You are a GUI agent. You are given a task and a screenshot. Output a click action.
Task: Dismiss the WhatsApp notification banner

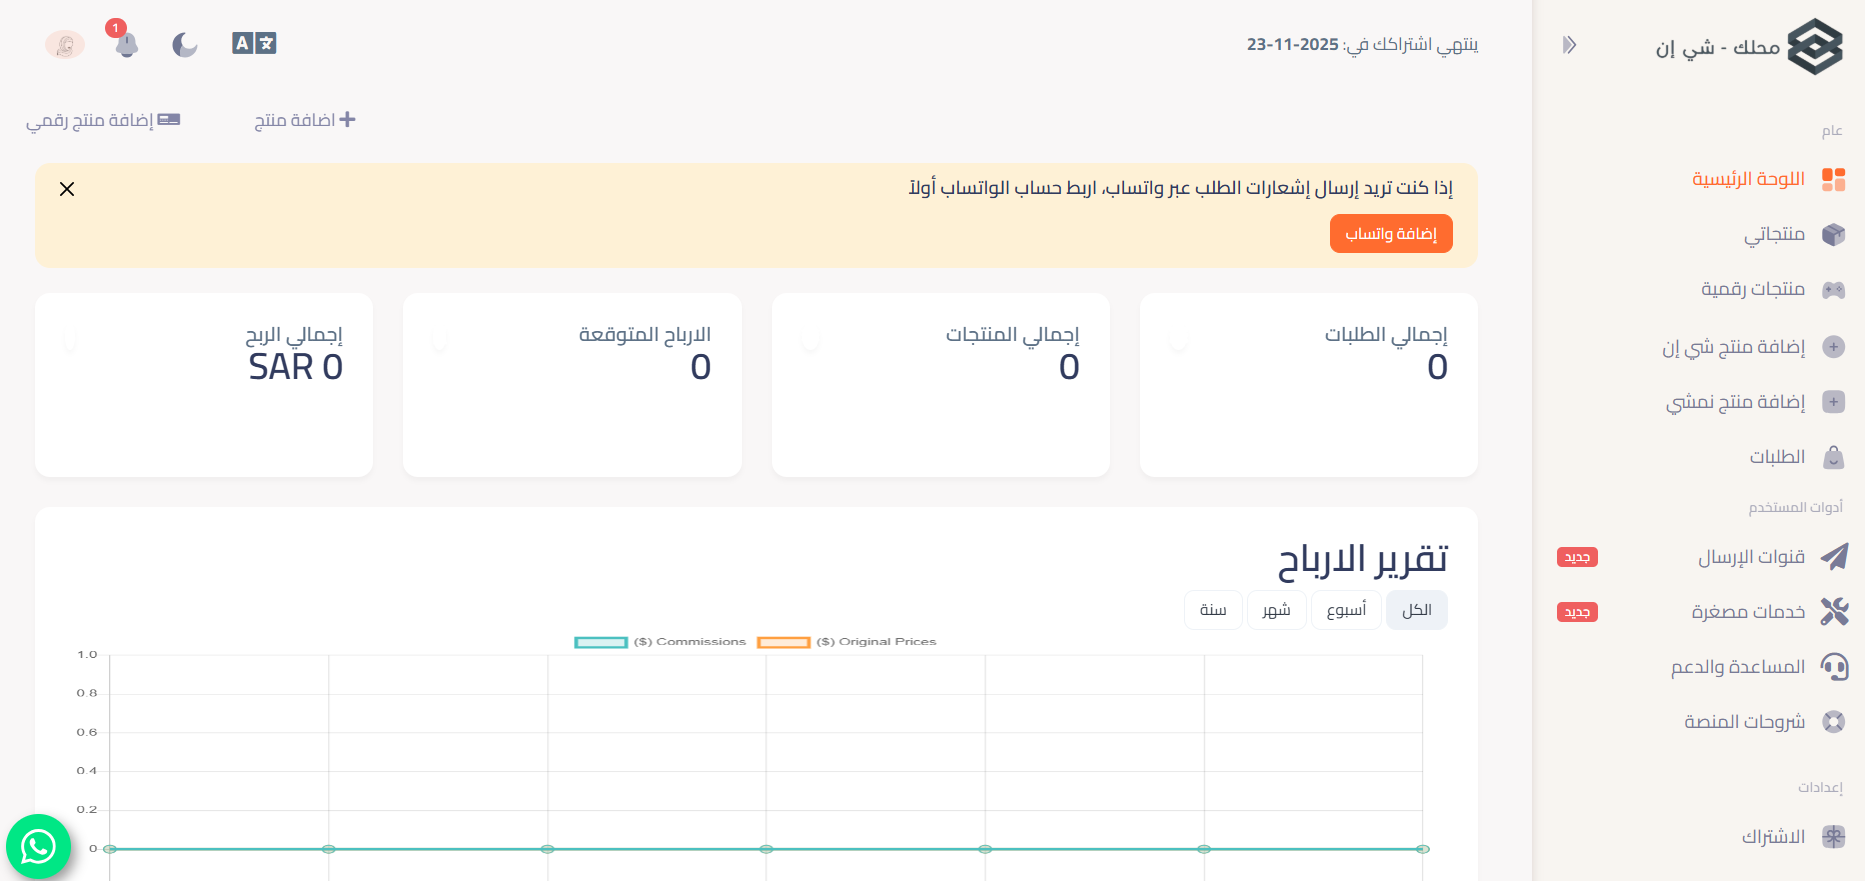[67, 189]
